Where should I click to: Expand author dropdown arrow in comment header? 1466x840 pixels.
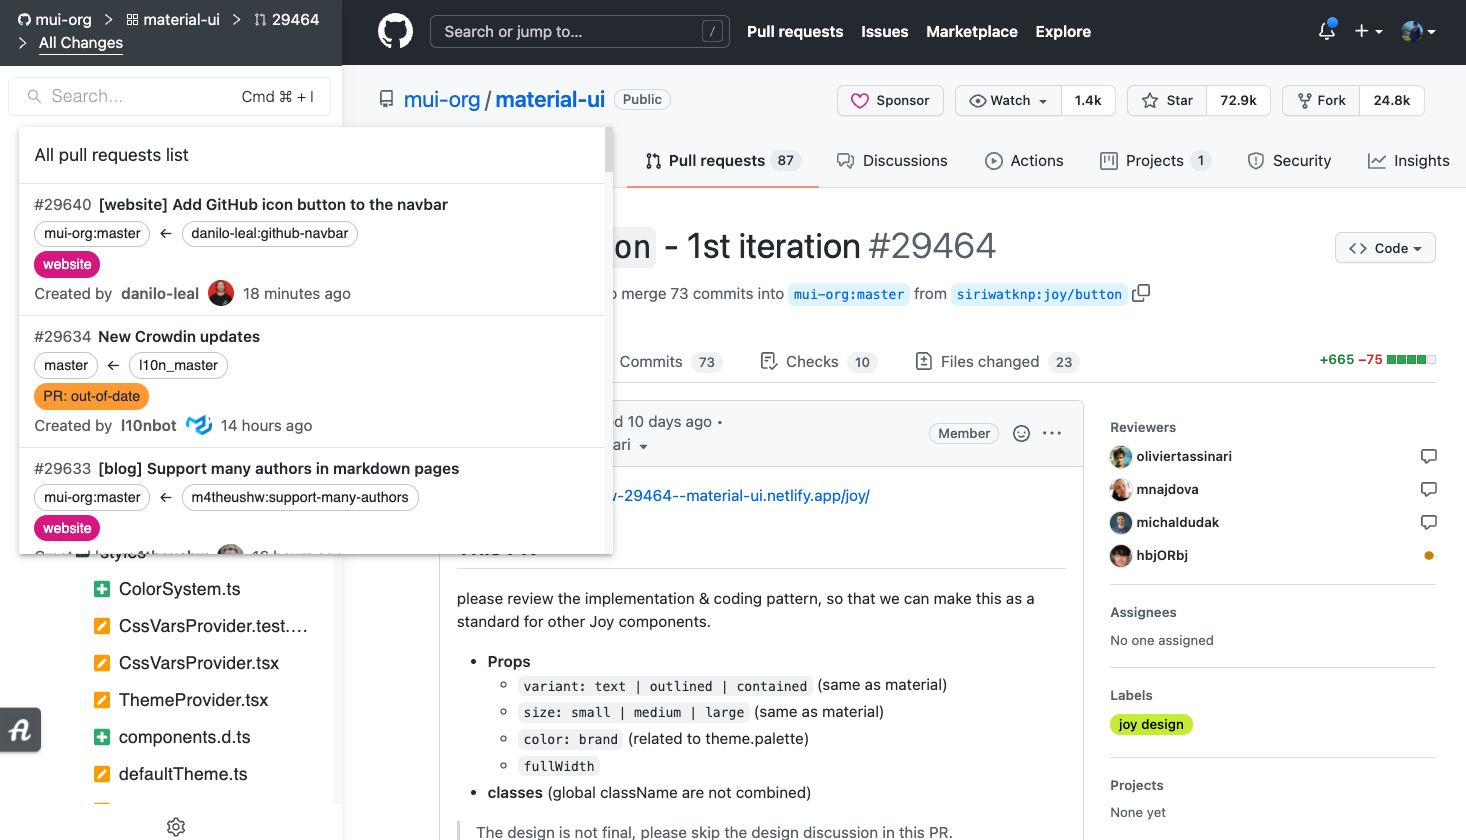643,446
